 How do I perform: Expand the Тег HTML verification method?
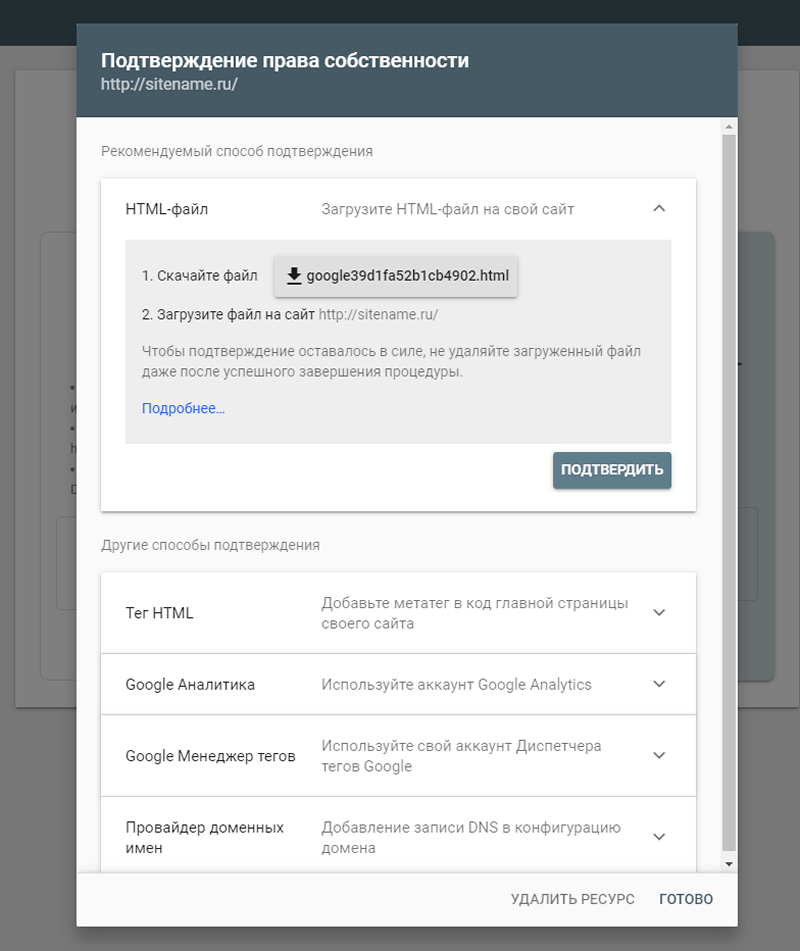(659, 612)
